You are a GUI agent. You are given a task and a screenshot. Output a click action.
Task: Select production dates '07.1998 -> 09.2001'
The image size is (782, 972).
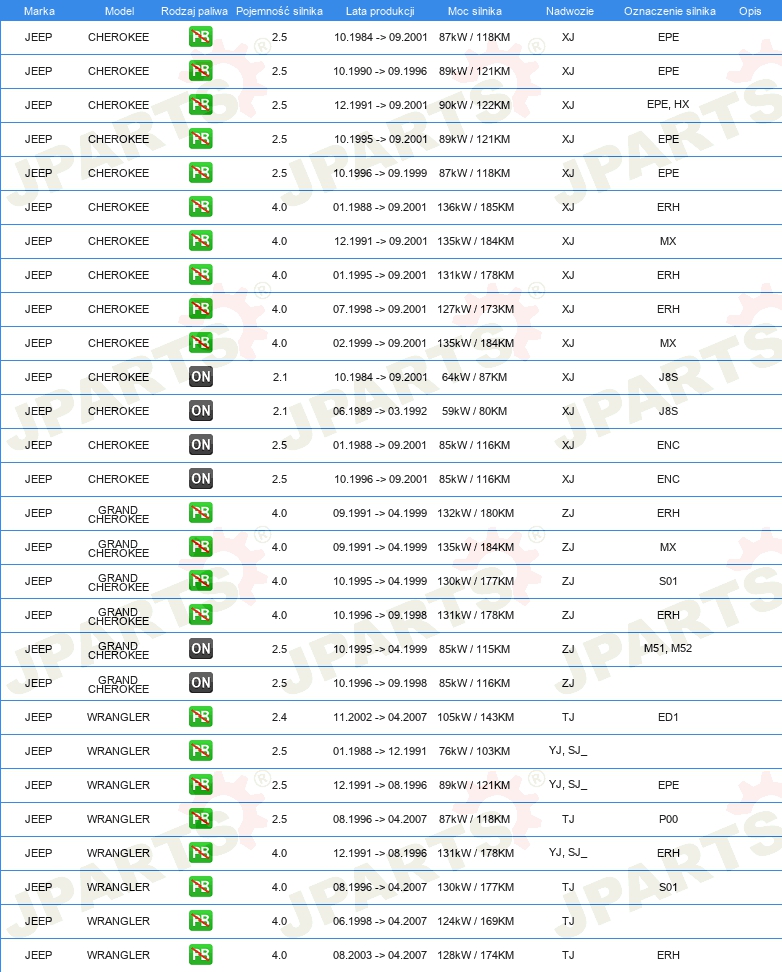click(380, 309)
